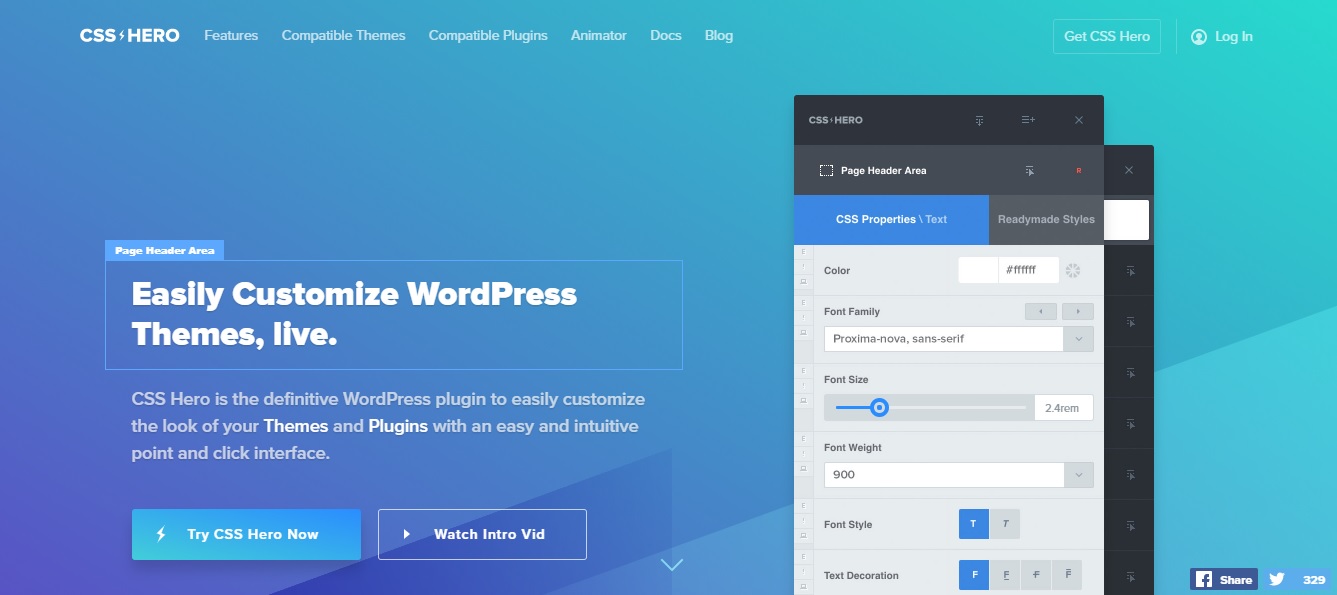The image size is (1337, 595).
Task: Go to the Animator page
Action: coord(599,36)
